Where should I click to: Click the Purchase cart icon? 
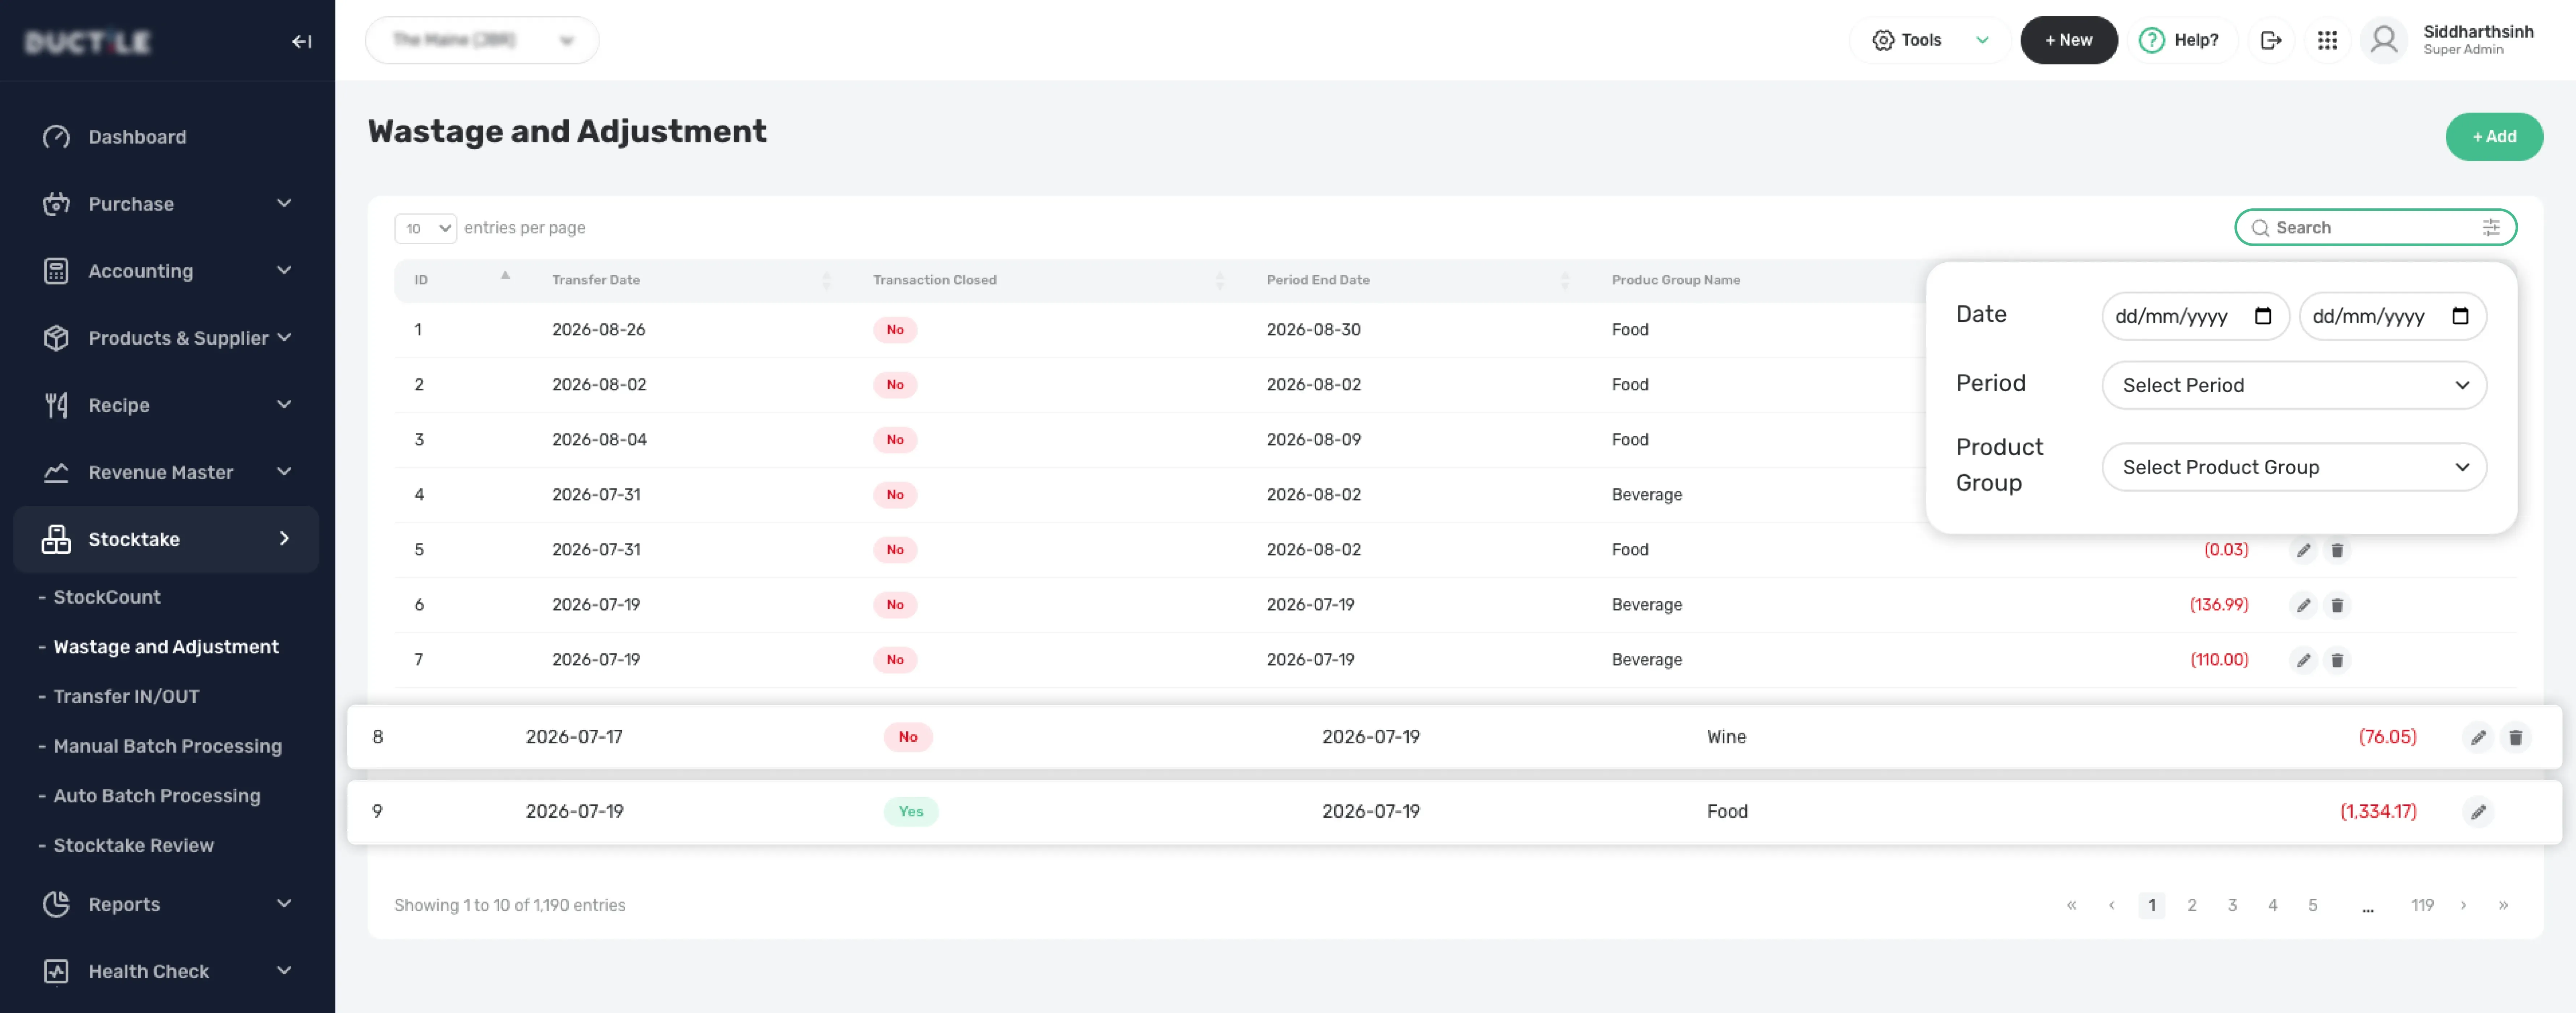click(x=56, y=204)
